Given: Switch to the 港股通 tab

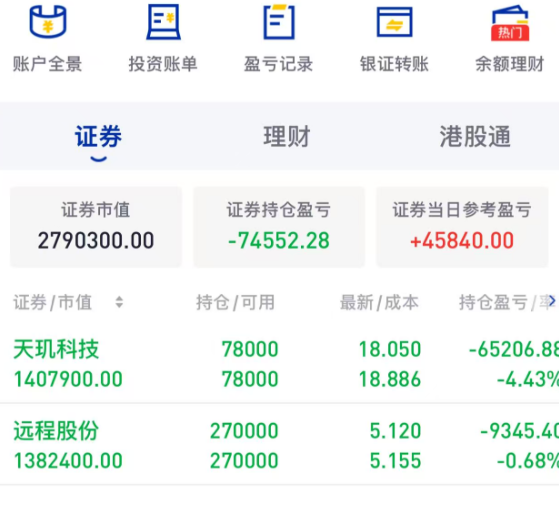Looking at the screenshot, I should tap(475, 137).
